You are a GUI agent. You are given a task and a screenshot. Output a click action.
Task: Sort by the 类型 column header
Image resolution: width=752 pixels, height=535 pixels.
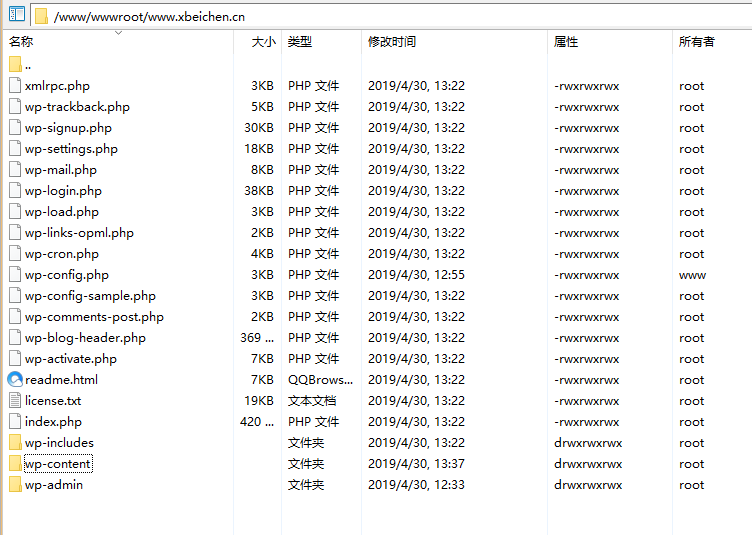tap(300, 42)
